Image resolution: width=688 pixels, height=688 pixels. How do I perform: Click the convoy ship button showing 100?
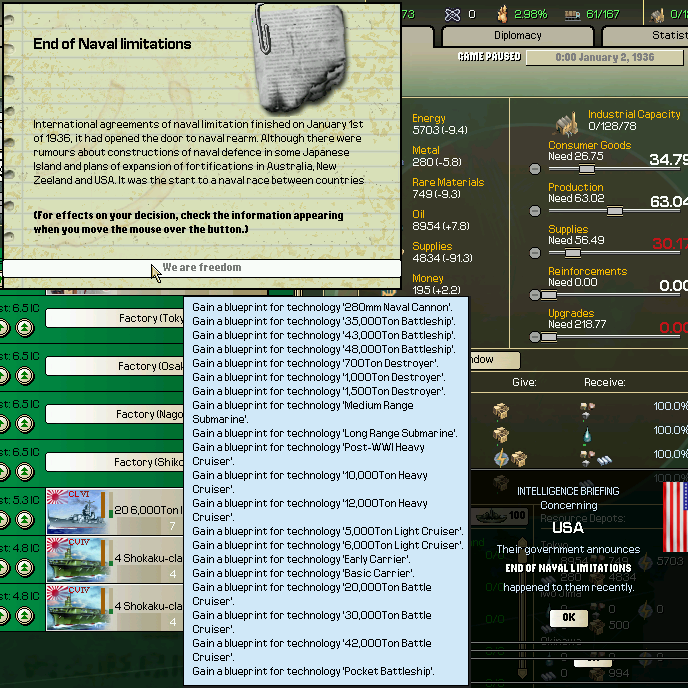click(x=500, y=516)
